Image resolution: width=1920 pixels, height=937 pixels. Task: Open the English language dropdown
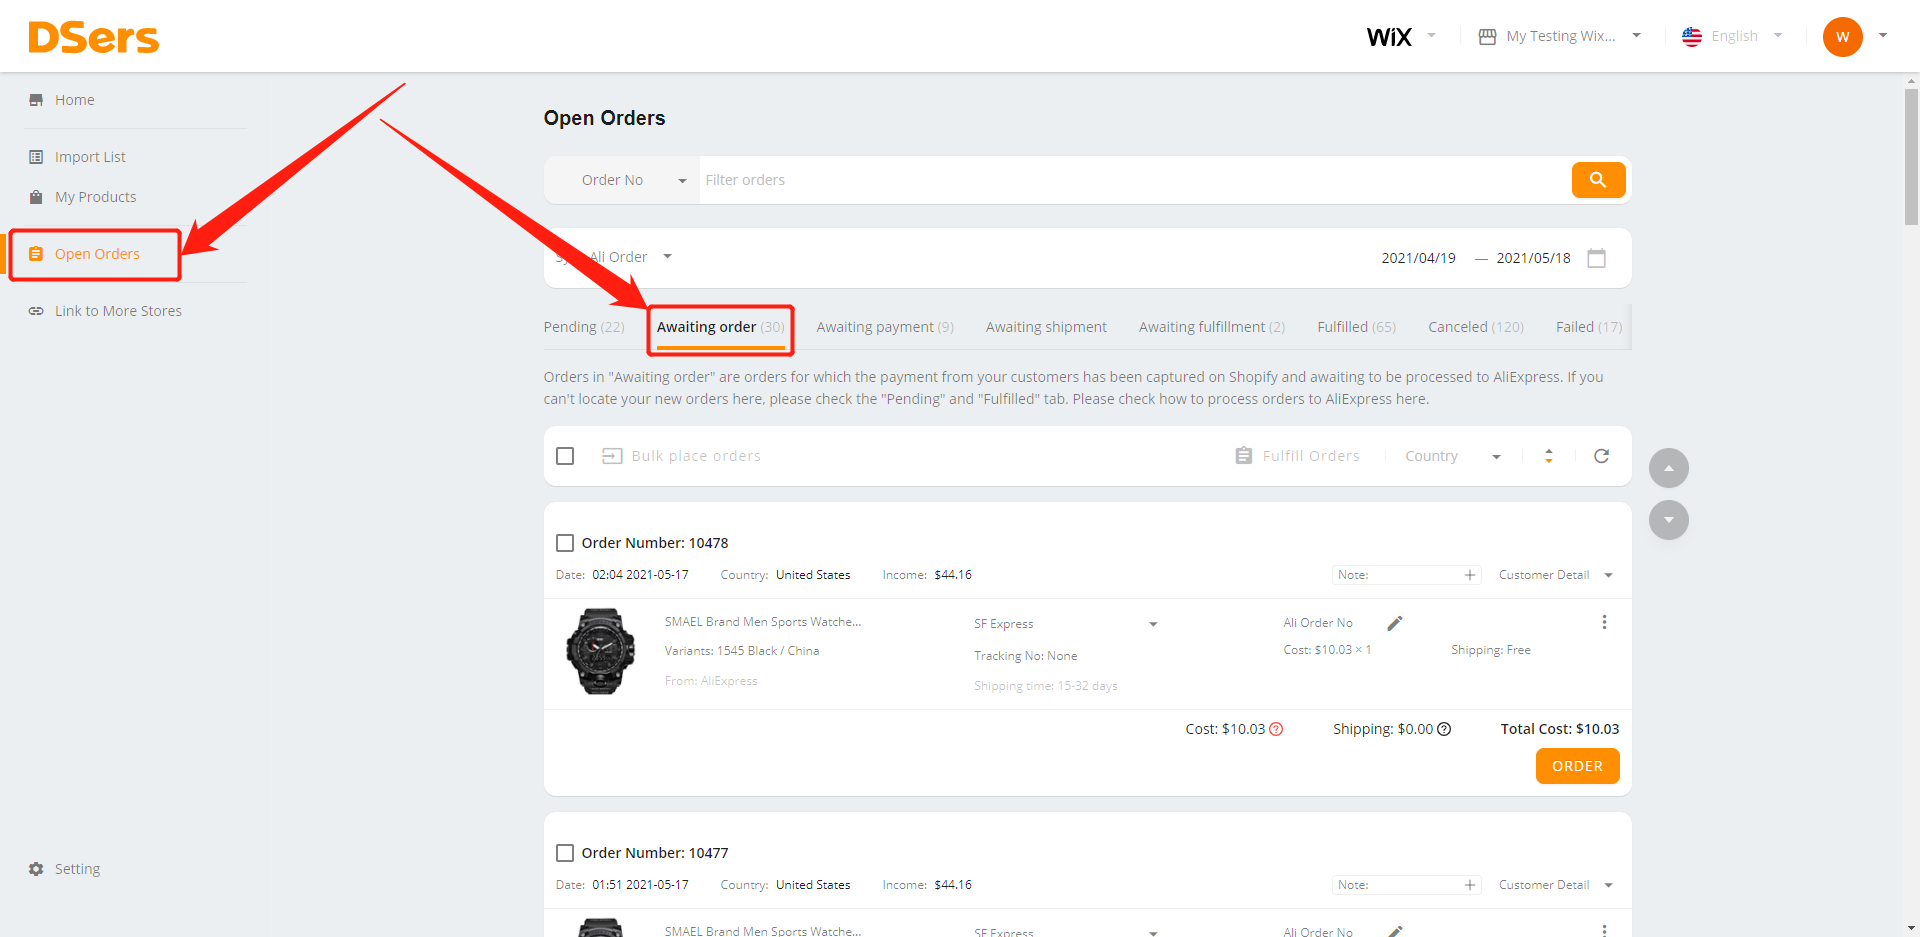pyautogui.click(x=1733, y=36)
